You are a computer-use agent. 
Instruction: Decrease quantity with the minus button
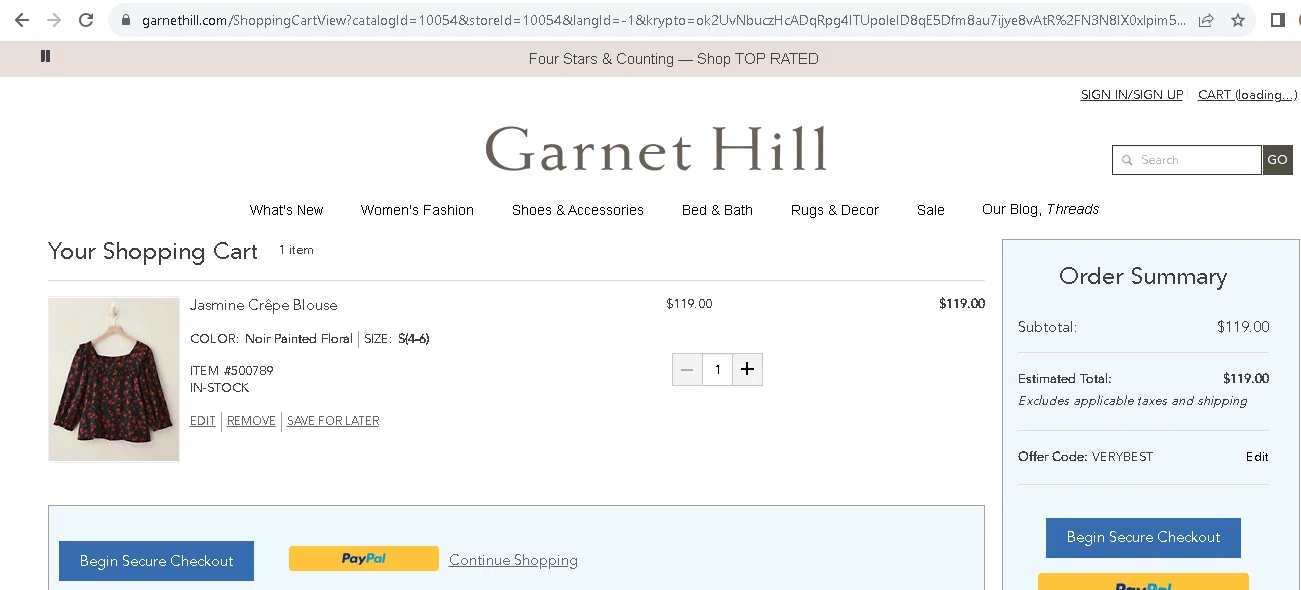(687, 369)
